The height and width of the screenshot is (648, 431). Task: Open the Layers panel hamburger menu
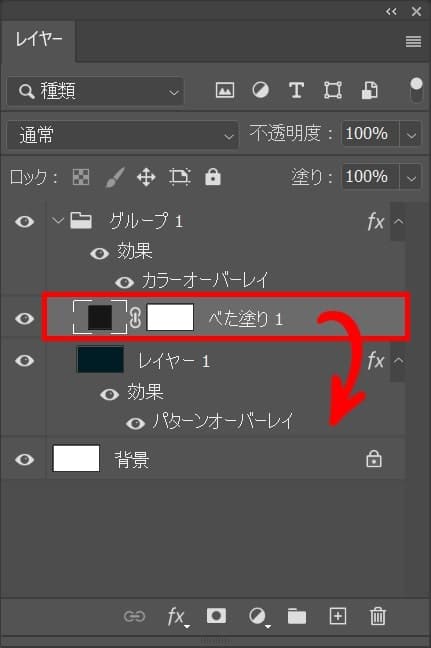pyautogui.click(x=413, y=41)
